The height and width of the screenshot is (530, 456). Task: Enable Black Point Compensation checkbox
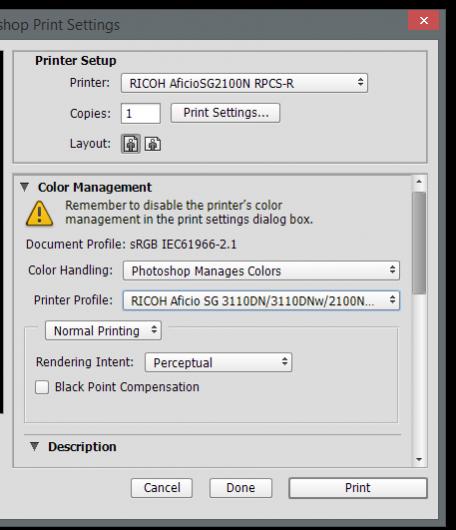coord(42,387)
